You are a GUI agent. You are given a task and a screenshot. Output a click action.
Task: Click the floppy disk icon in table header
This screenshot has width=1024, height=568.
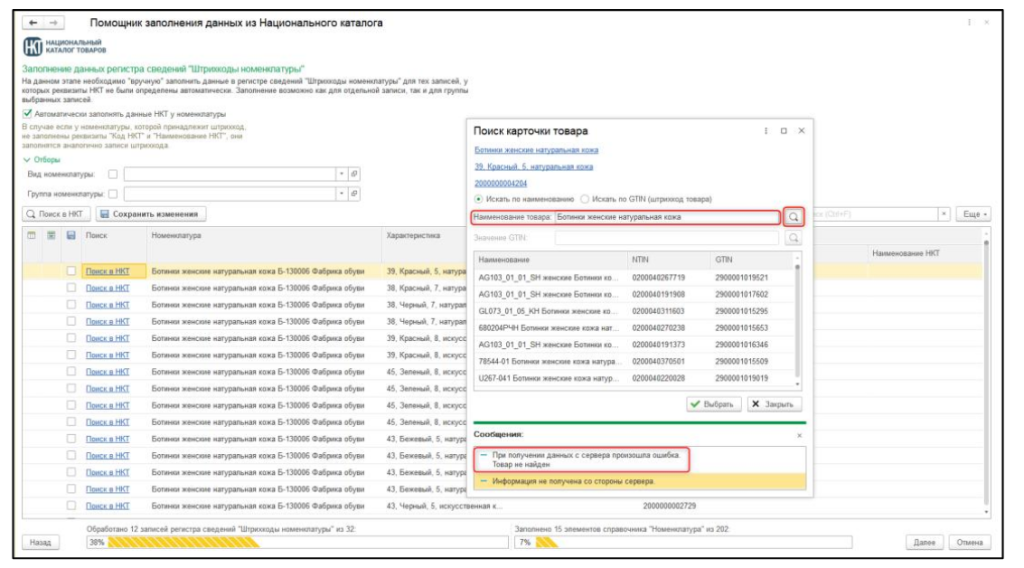coord(71,236)
